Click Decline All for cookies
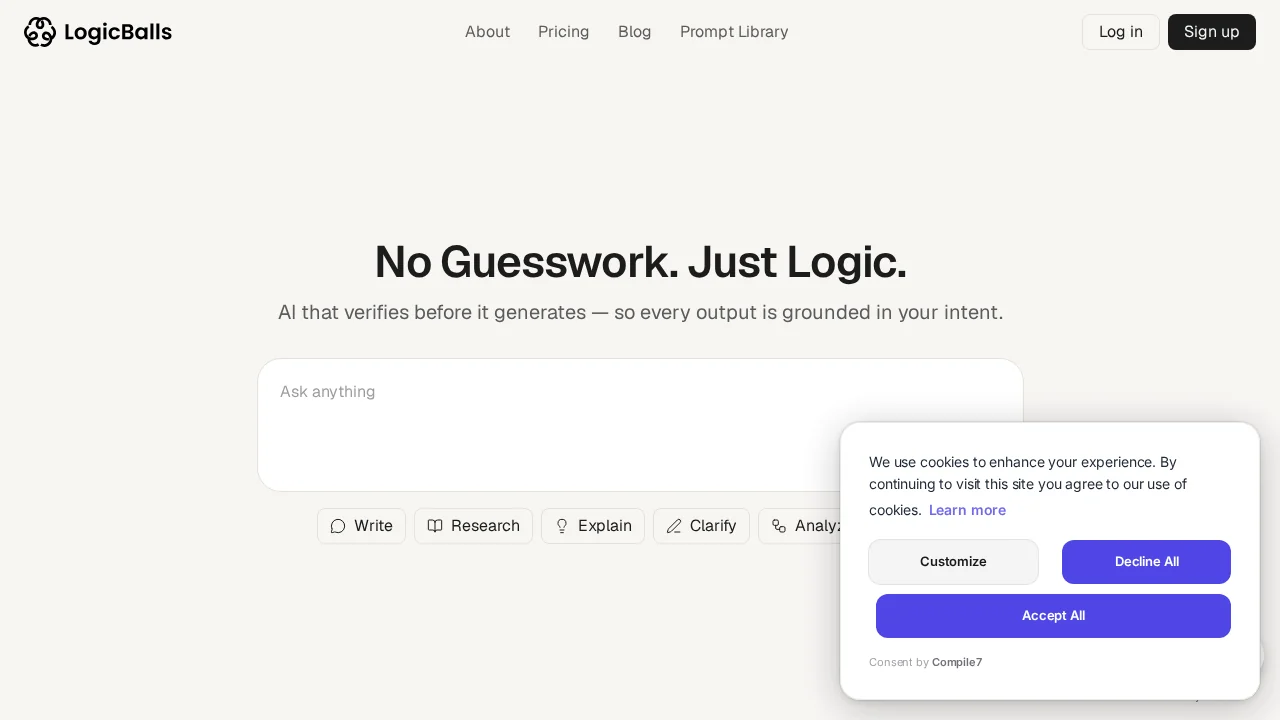The image size is (1280, 720). coord(1146,562)
